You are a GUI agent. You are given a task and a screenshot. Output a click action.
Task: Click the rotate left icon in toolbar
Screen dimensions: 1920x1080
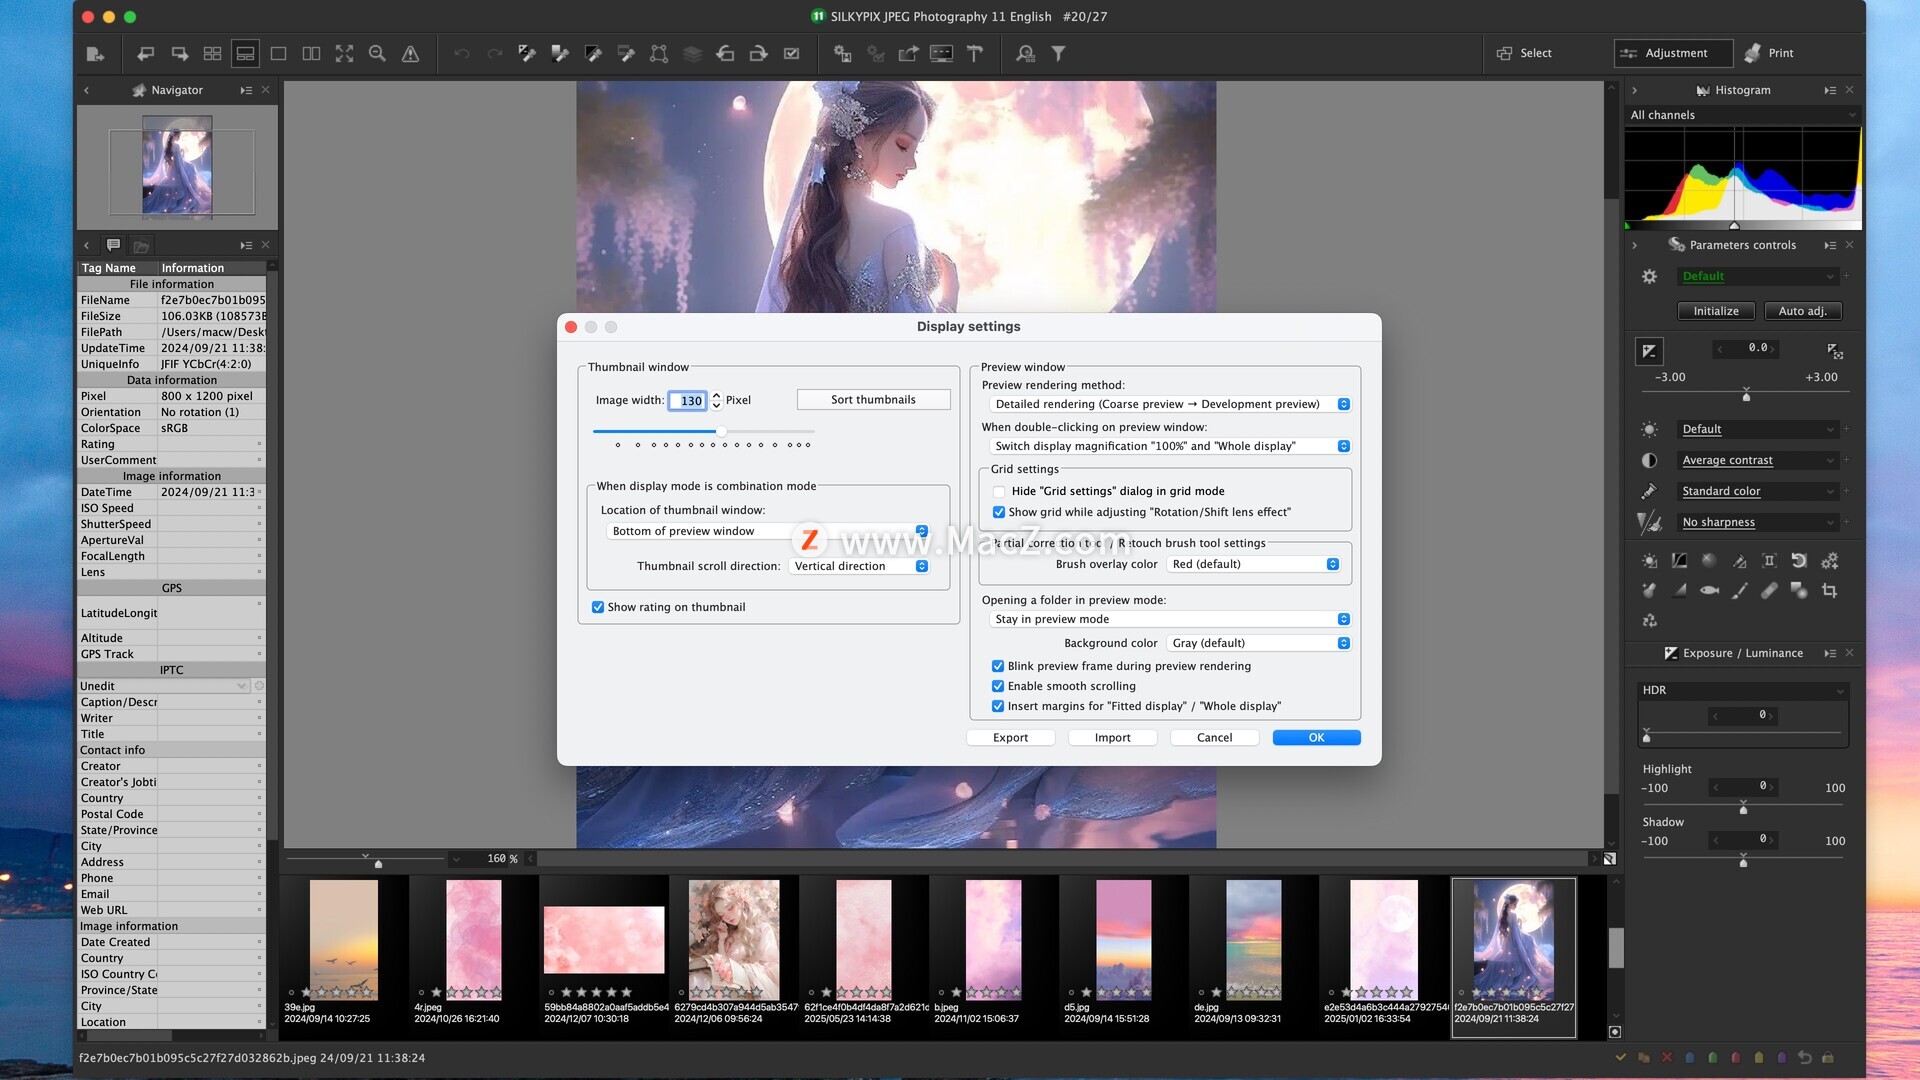pyautogui.click(x=726, y=54)
